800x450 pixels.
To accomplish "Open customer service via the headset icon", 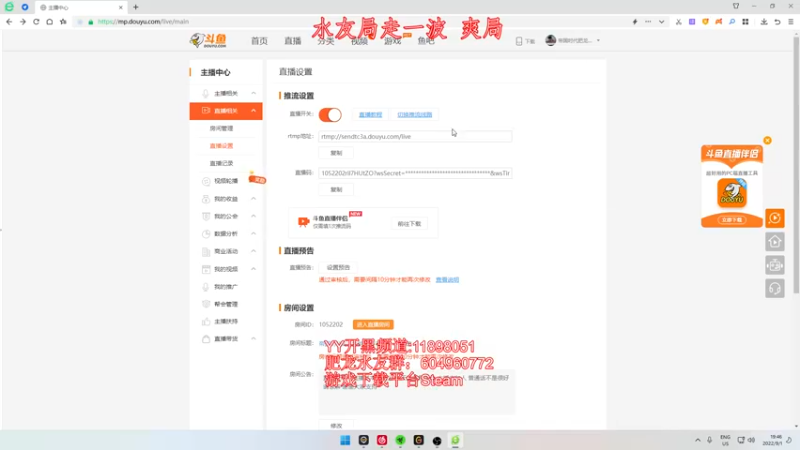I will (774, 289).
